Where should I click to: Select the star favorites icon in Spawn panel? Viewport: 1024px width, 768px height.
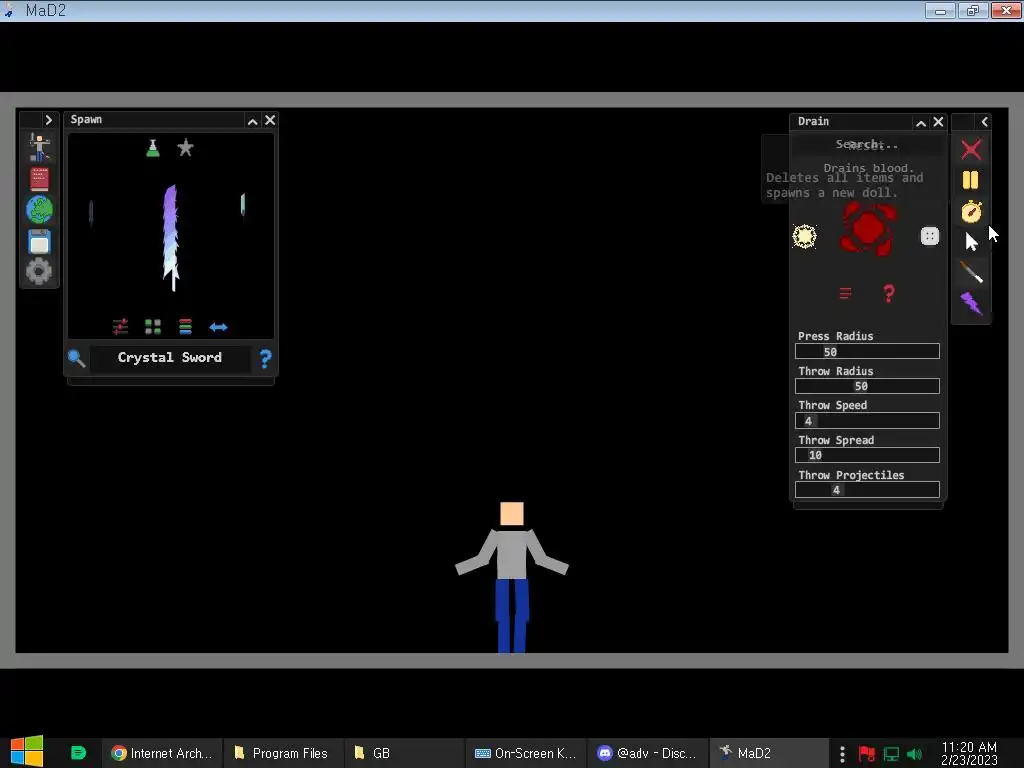[185, 148]
